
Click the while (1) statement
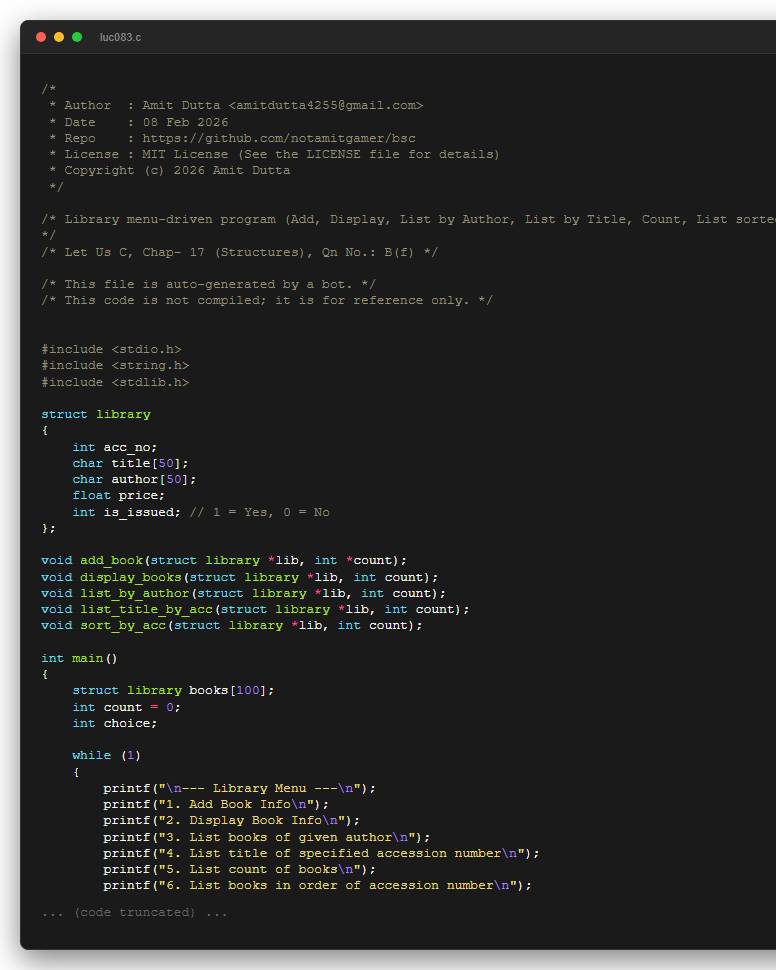tap(106, 755)
